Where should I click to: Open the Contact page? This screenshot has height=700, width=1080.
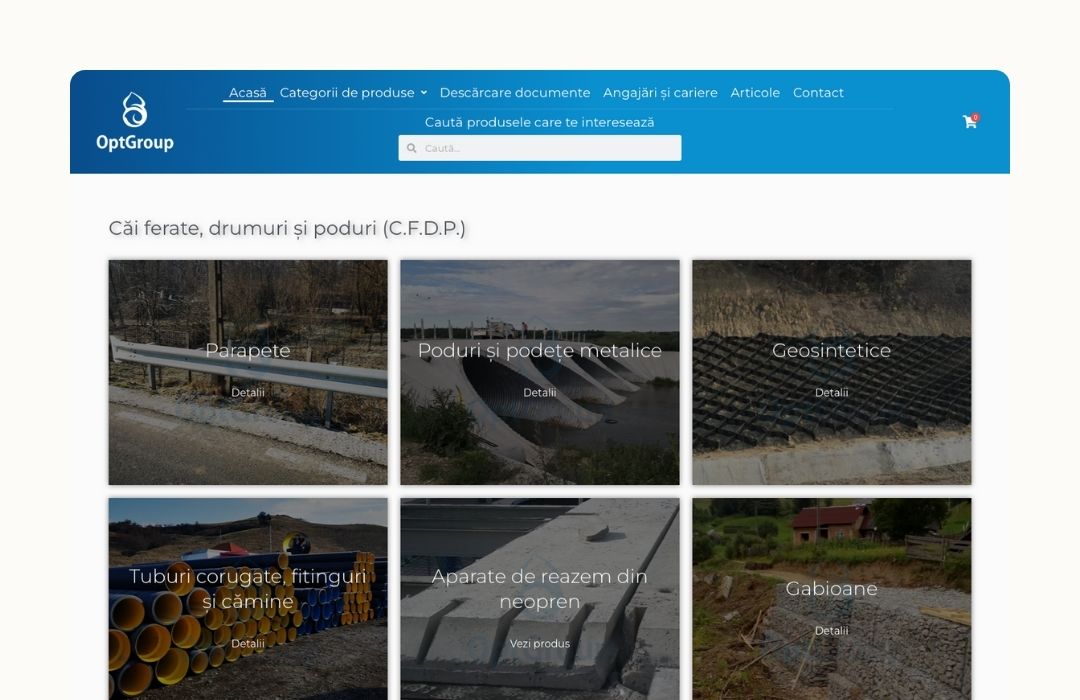coord(818,92)
